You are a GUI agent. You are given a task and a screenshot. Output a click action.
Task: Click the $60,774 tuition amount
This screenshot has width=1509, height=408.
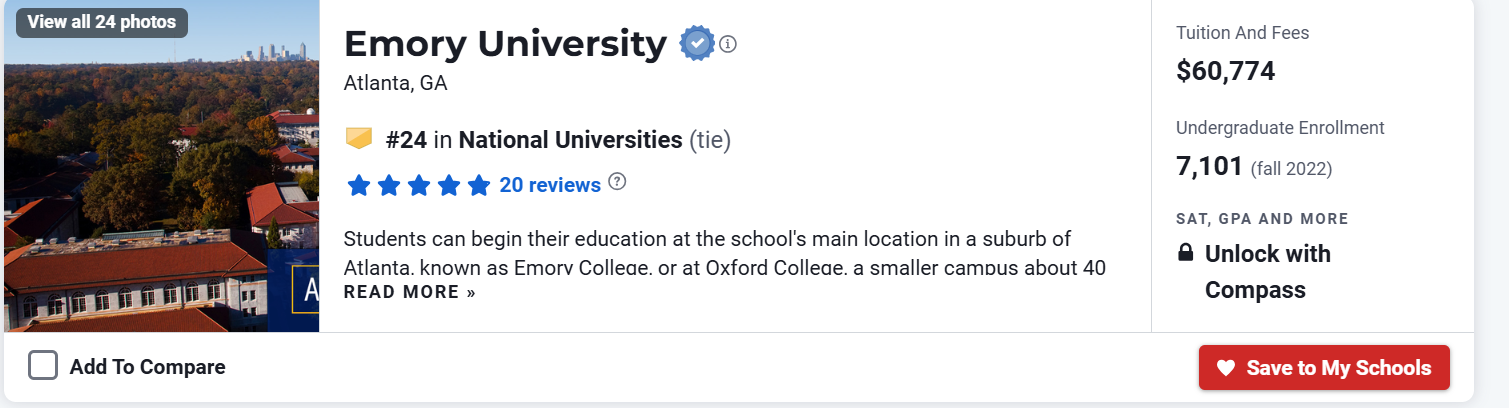pyautogui.click(x=1225, y=71)
